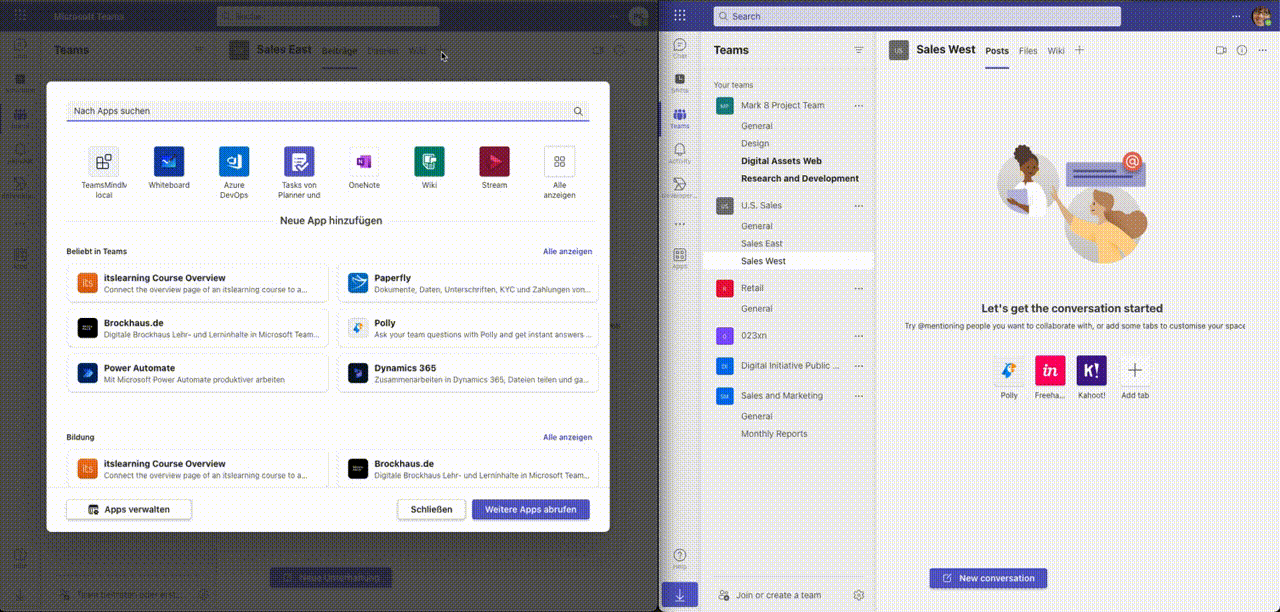Click the Apps verwalten button
The image size is (1280, 612).
click(x=129, y=509)
